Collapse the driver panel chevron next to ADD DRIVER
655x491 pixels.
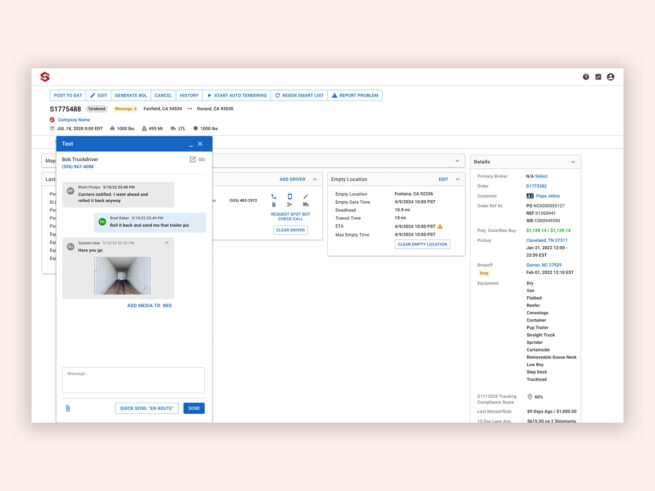(x=315, y=179)
